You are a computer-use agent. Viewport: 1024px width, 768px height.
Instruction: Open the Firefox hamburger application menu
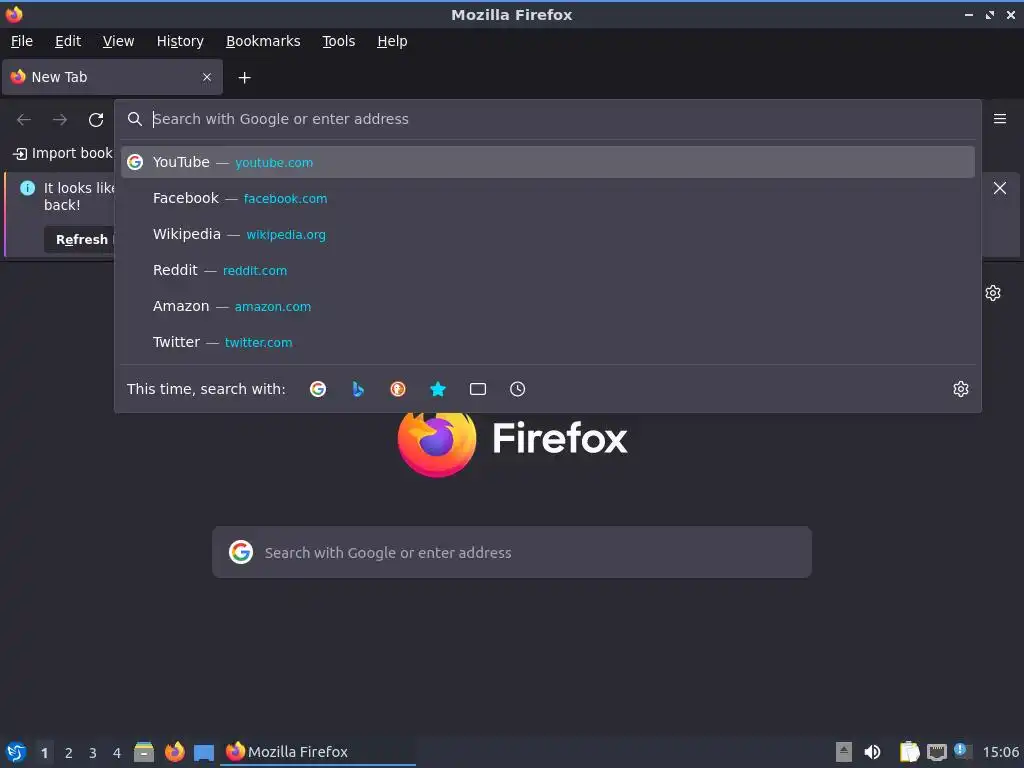1000,119
